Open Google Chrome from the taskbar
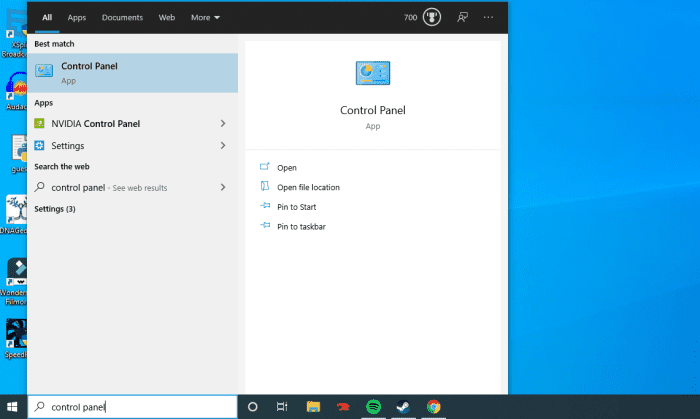 [433, 407]
